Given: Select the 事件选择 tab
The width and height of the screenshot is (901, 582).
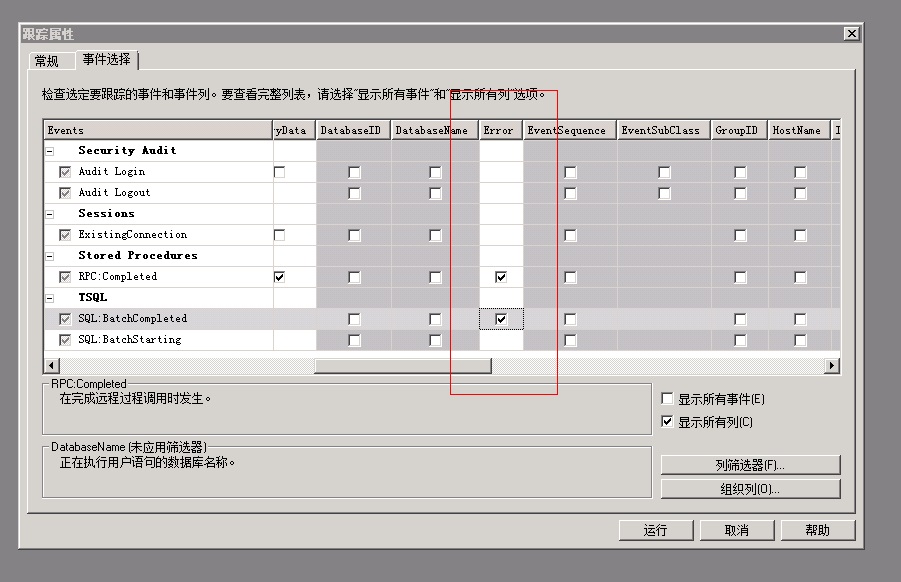Looking at the screenshot, I should click(106, 60).
